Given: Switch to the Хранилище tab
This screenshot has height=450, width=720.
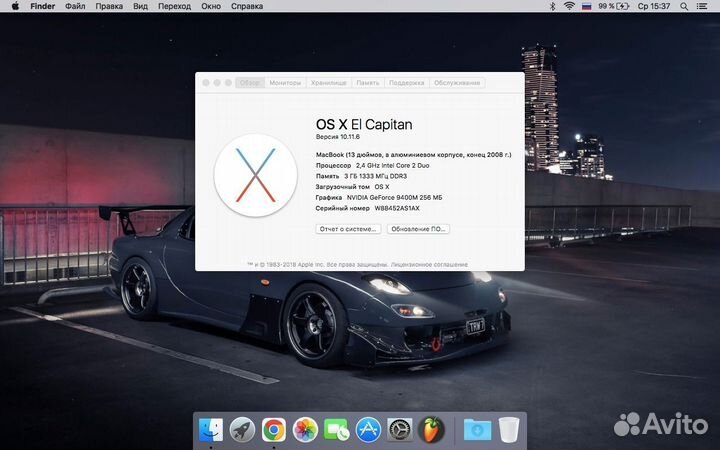Looking at the screenshot, I should 329,83.
